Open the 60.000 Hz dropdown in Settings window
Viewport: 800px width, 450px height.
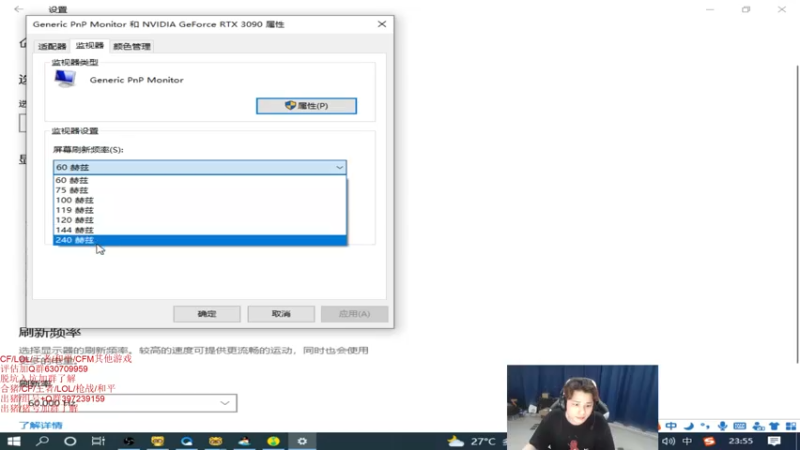tap(128, 403)
